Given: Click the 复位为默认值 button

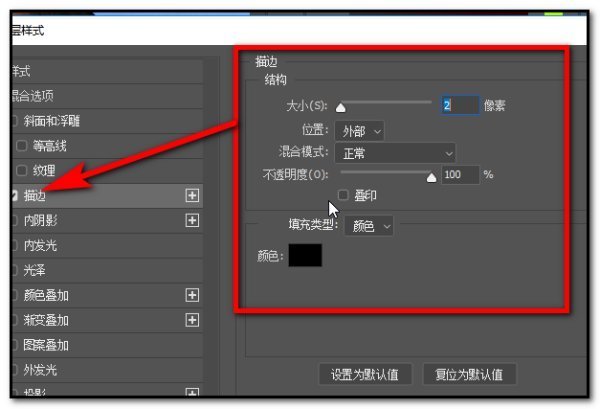Looking at the screenshot, I should [469, 375].
